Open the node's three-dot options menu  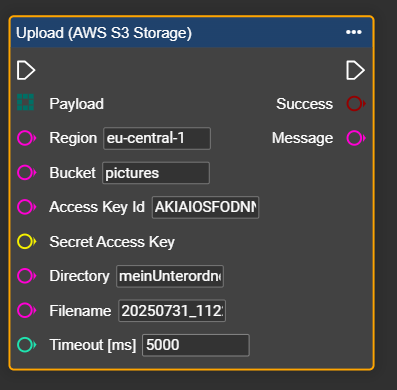354,32
